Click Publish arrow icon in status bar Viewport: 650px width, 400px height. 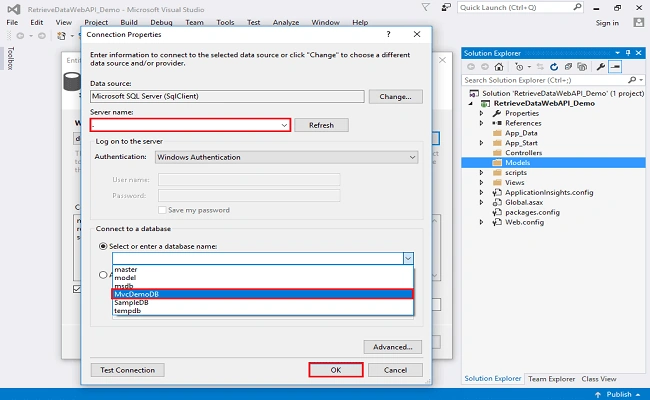click(598, 395)
